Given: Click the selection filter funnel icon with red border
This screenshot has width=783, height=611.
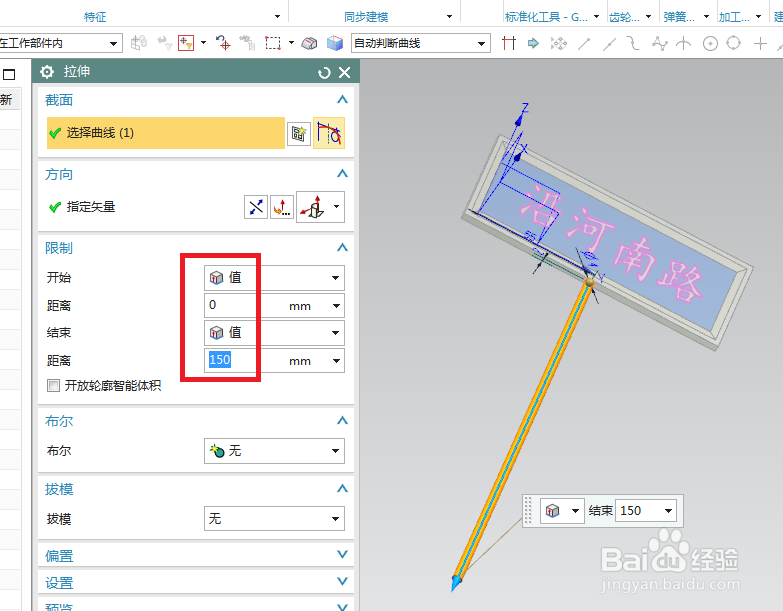Looking at the screenshot, I should [x=186, y=43].
